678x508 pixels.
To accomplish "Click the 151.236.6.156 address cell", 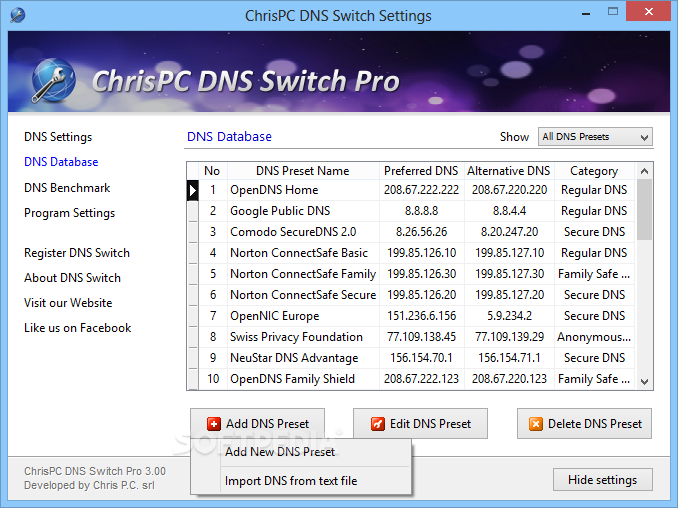I will click(422, 316).
